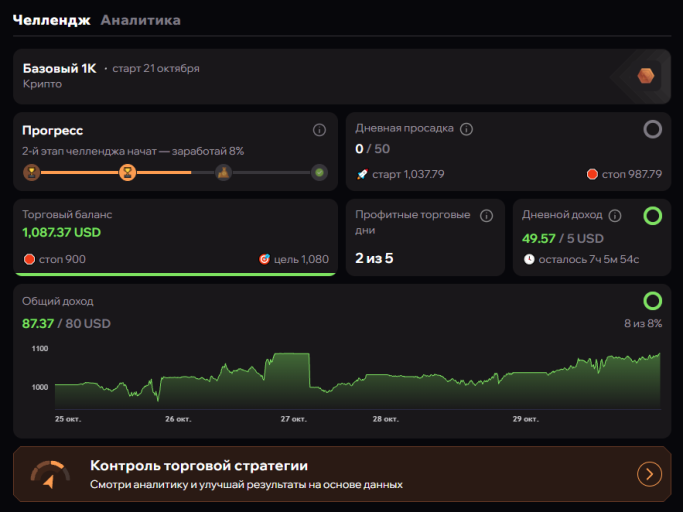Switch to the Аналитика tab

(x=140, y=20)
